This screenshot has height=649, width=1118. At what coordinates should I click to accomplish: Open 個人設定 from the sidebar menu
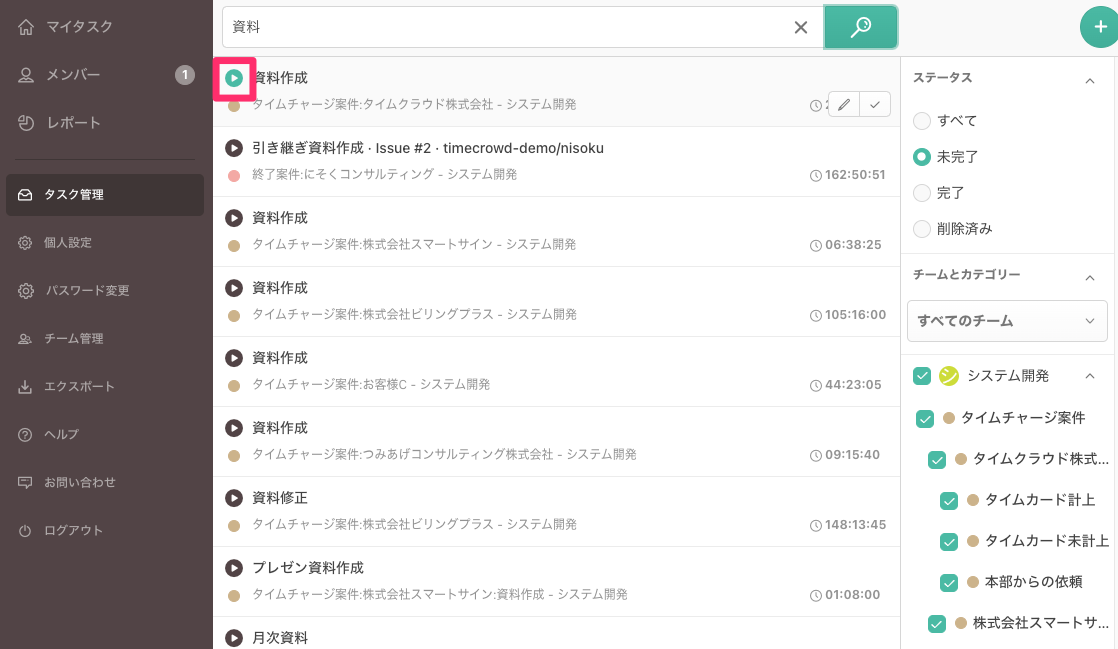[x=62, y=243]
